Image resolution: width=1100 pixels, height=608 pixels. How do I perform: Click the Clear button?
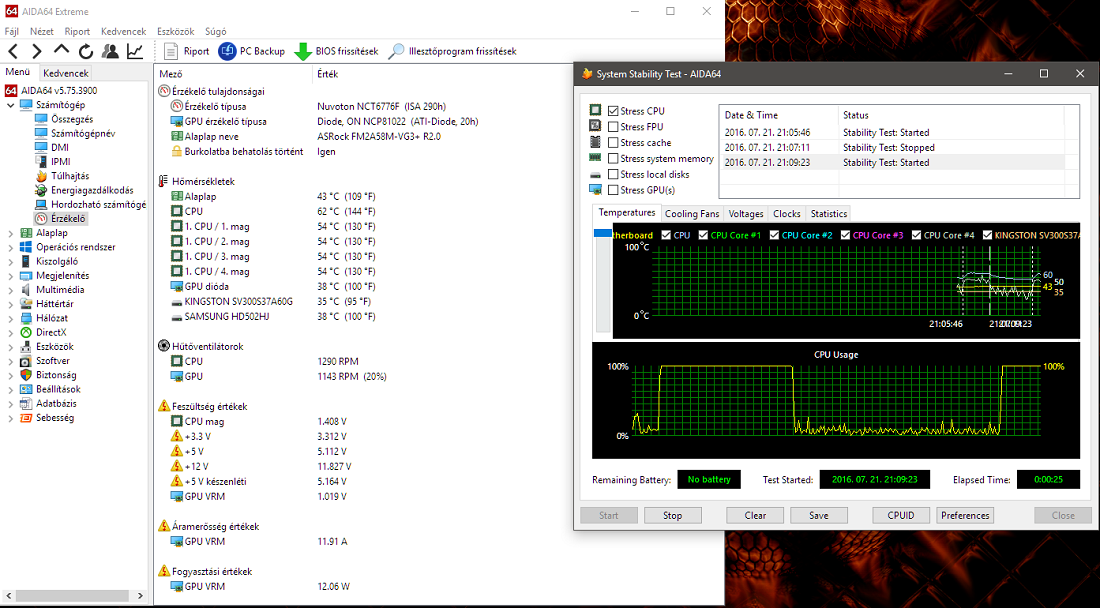[755, 515]
